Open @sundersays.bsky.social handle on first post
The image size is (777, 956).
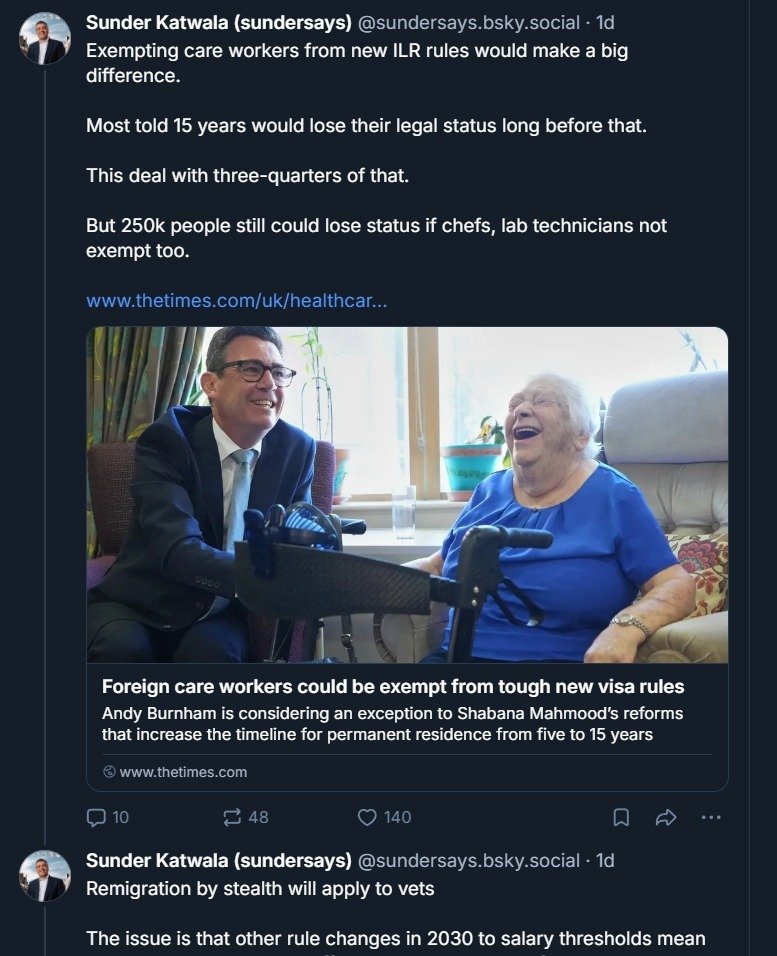coord(468,23)
